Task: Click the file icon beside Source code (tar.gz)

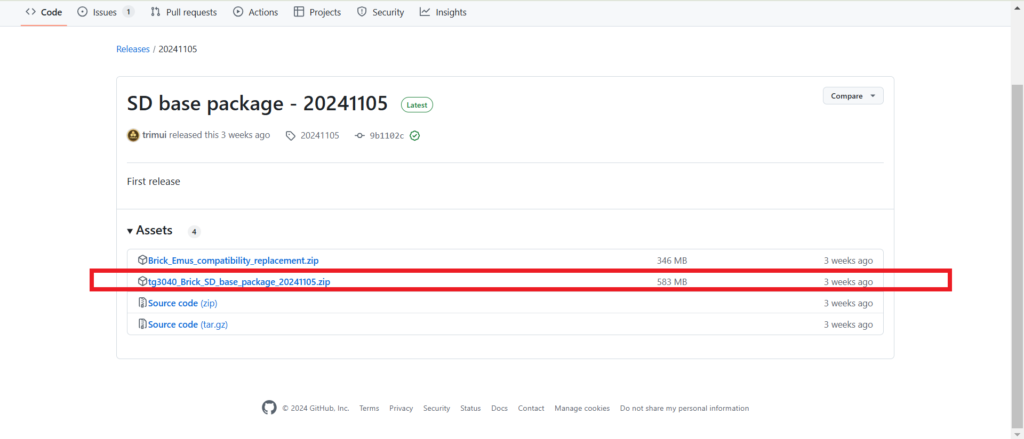Action: click(x=142, y=324)
